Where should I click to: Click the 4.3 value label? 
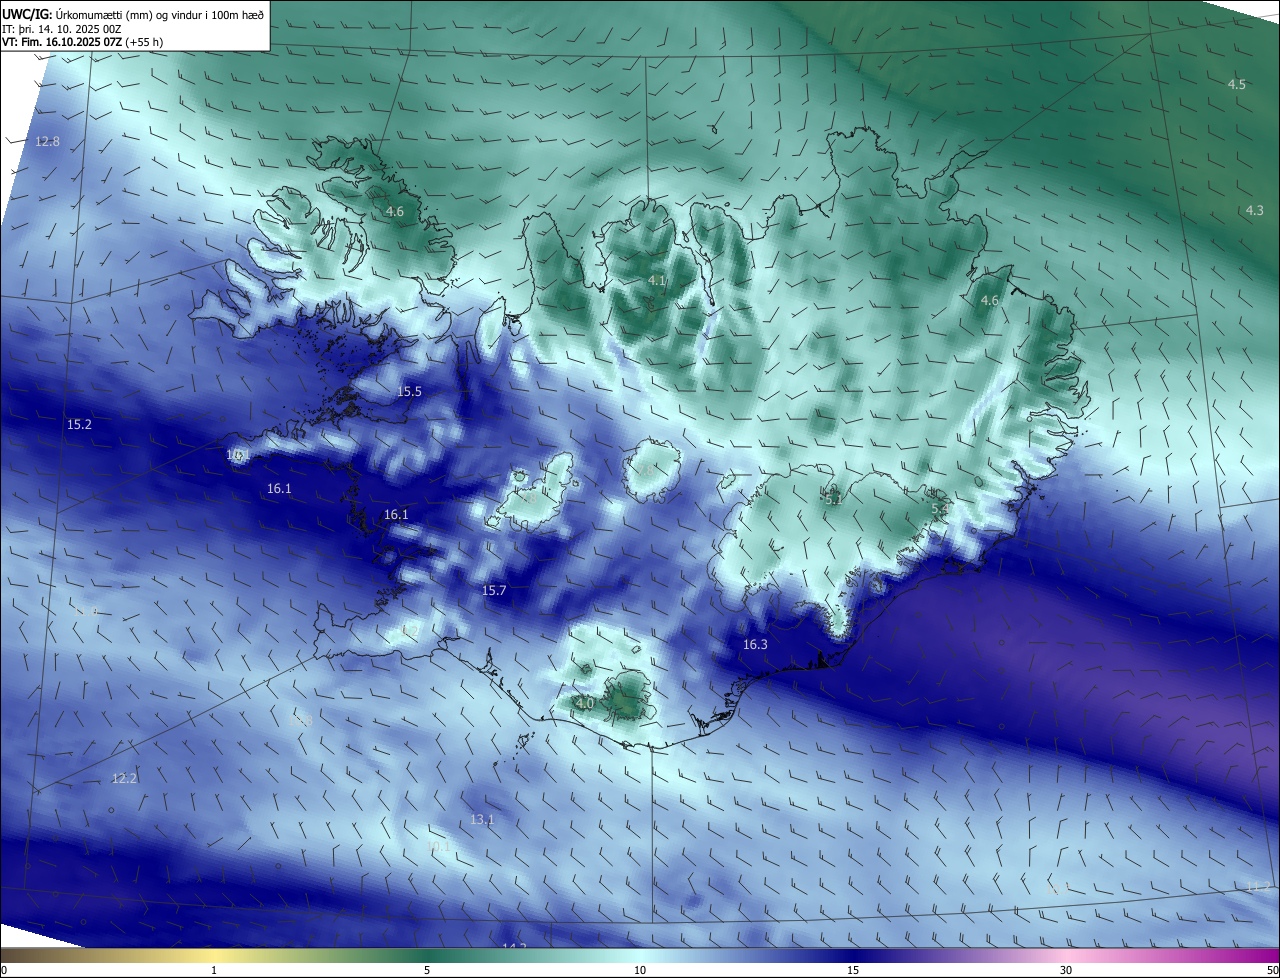click(1255, 211)
